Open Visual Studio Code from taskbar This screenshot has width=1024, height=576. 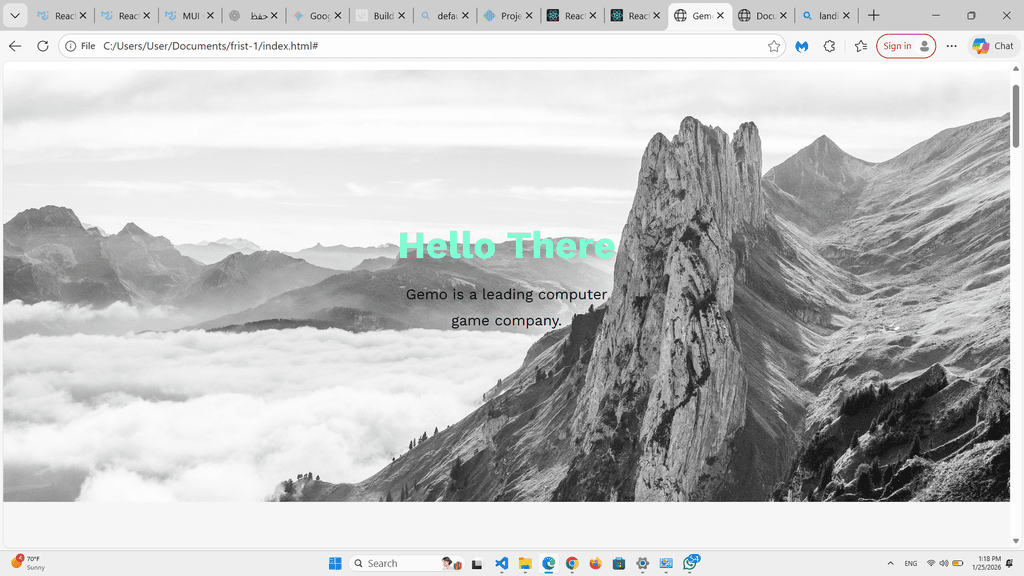tap(502, 563)
